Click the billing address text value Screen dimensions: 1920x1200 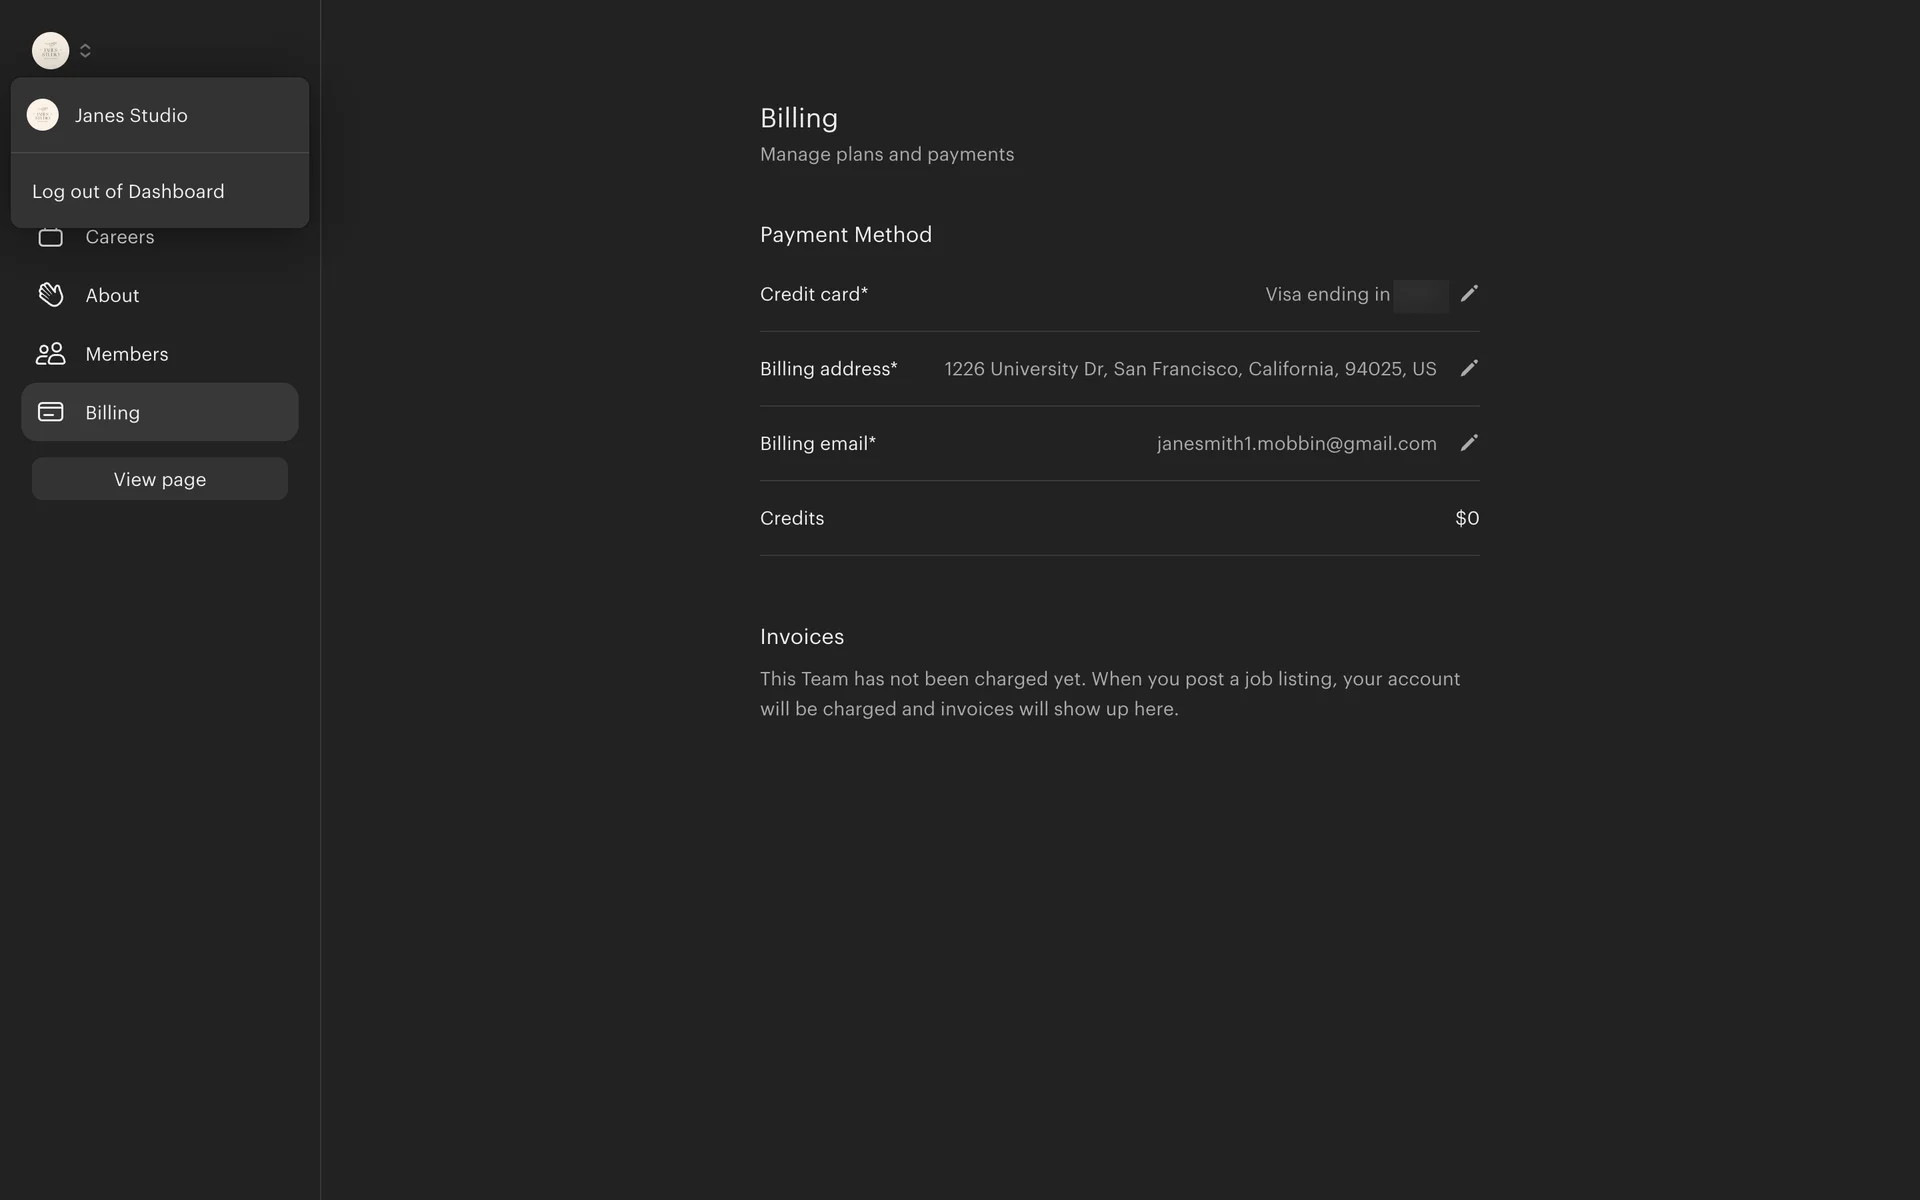pos(1190,369)
